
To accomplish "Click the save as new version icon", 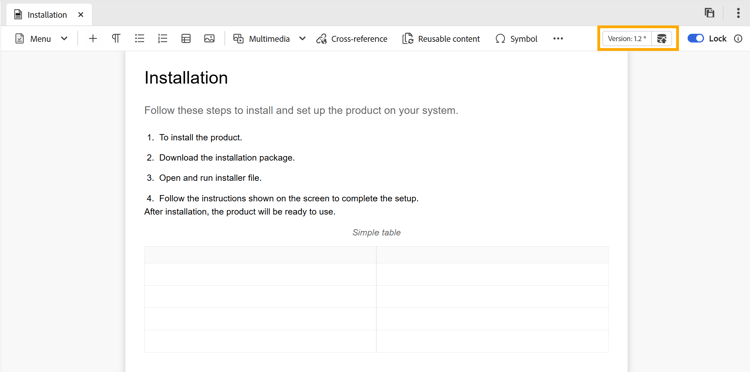I will pos(662,39).
